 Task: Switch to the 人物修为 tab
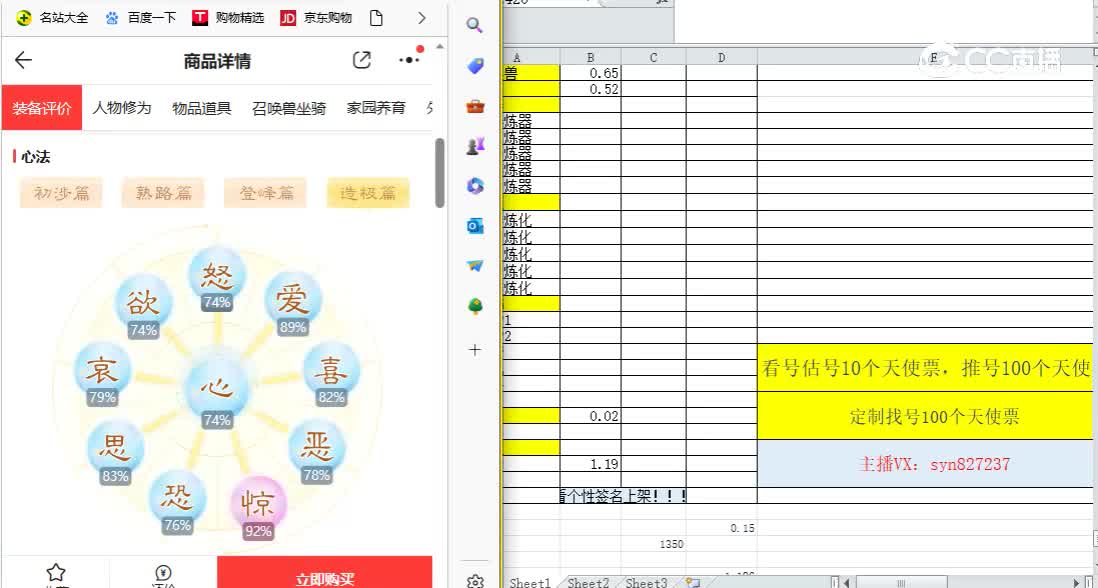[x=122, y=108]
